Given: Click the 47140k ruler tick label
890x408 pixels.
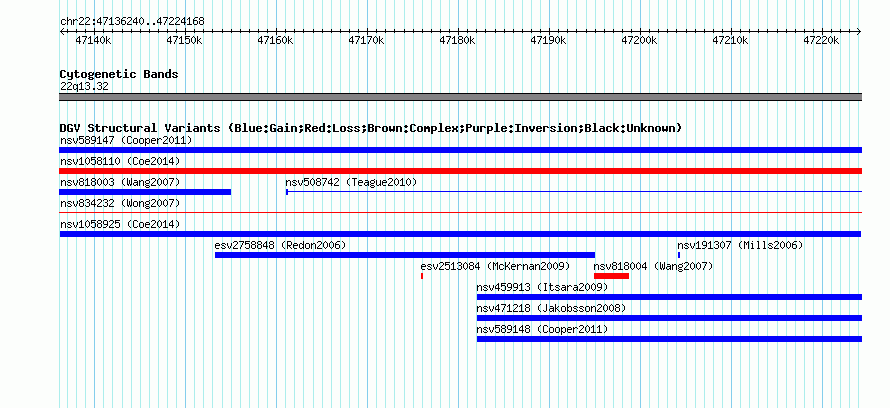Looking at the screenshot, I should point(94,41).
